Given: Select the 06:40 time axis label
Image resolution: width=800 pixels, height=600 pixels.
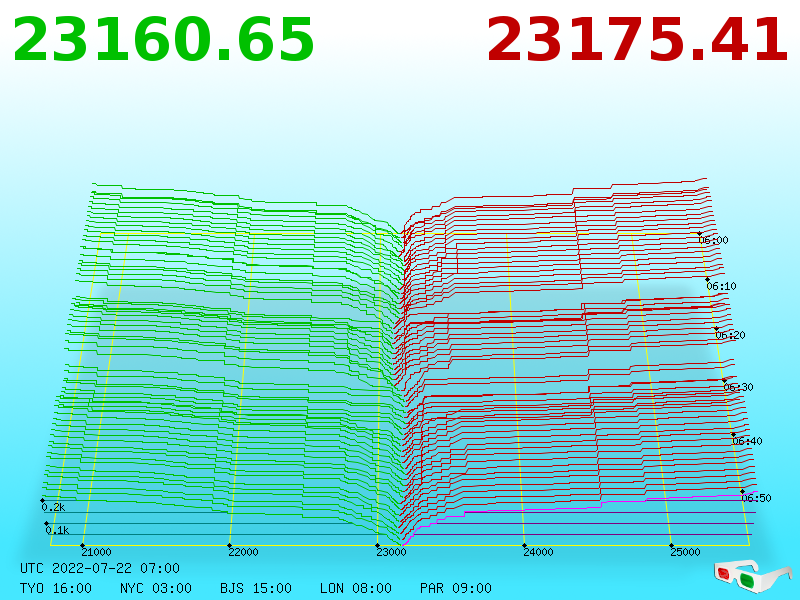Looking at the screenshot, I should pyautogui.click(x=747, y=441).
